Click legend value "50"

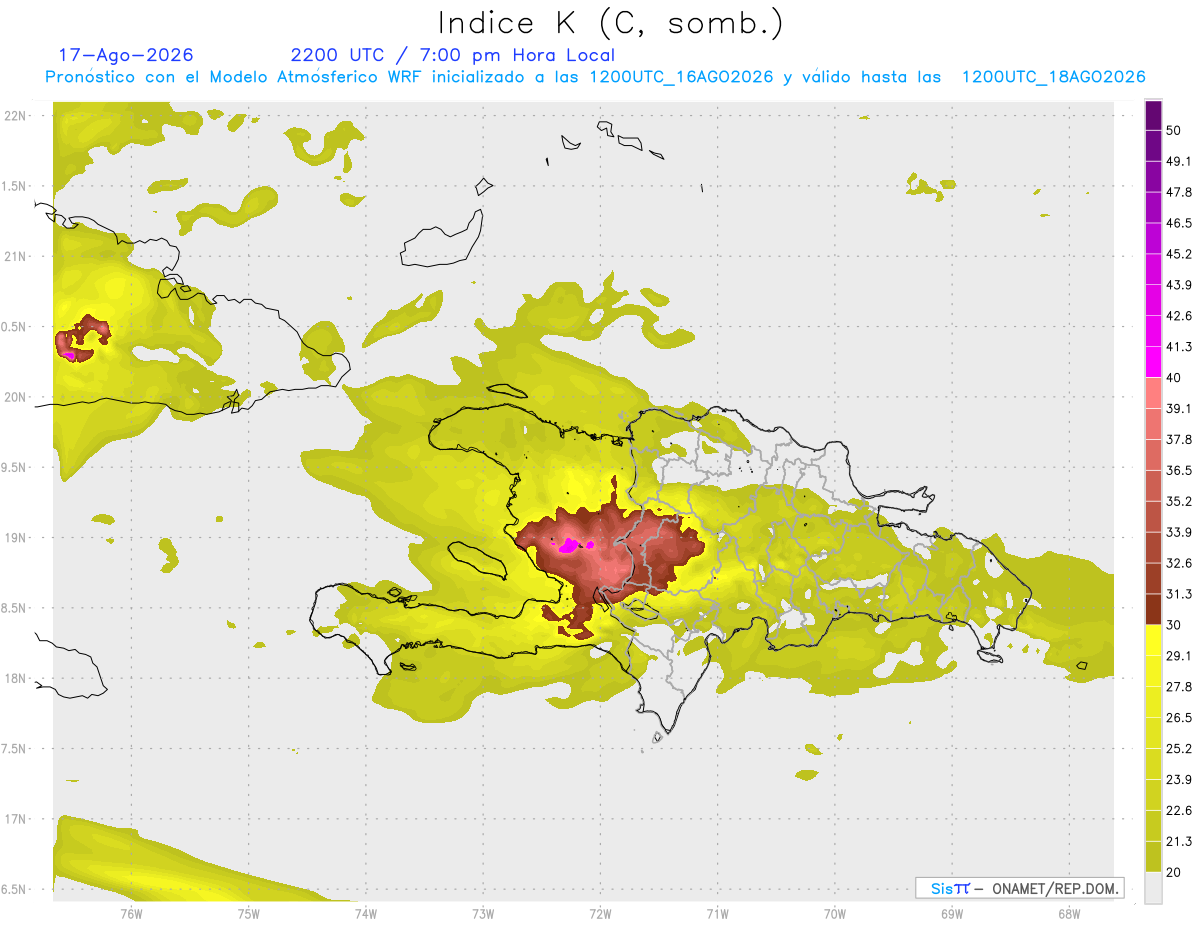(1174, 131)
